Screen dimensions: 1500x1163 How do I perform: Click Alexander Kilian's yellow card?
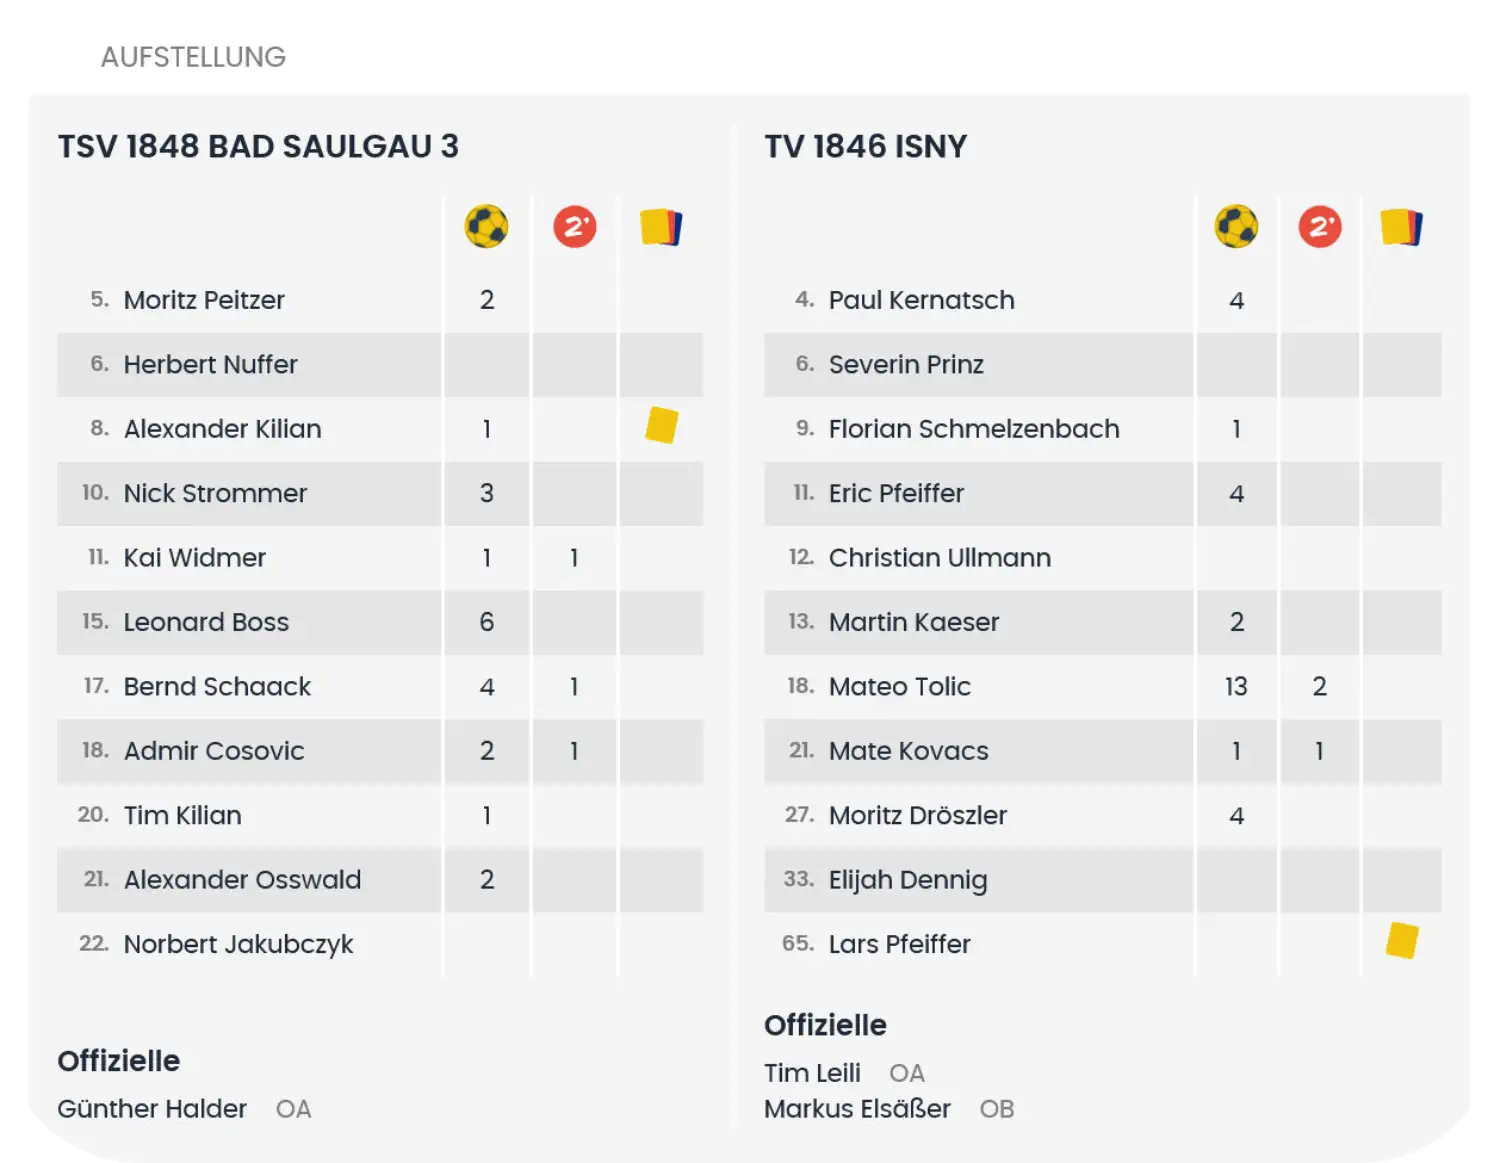coord(661,425)
